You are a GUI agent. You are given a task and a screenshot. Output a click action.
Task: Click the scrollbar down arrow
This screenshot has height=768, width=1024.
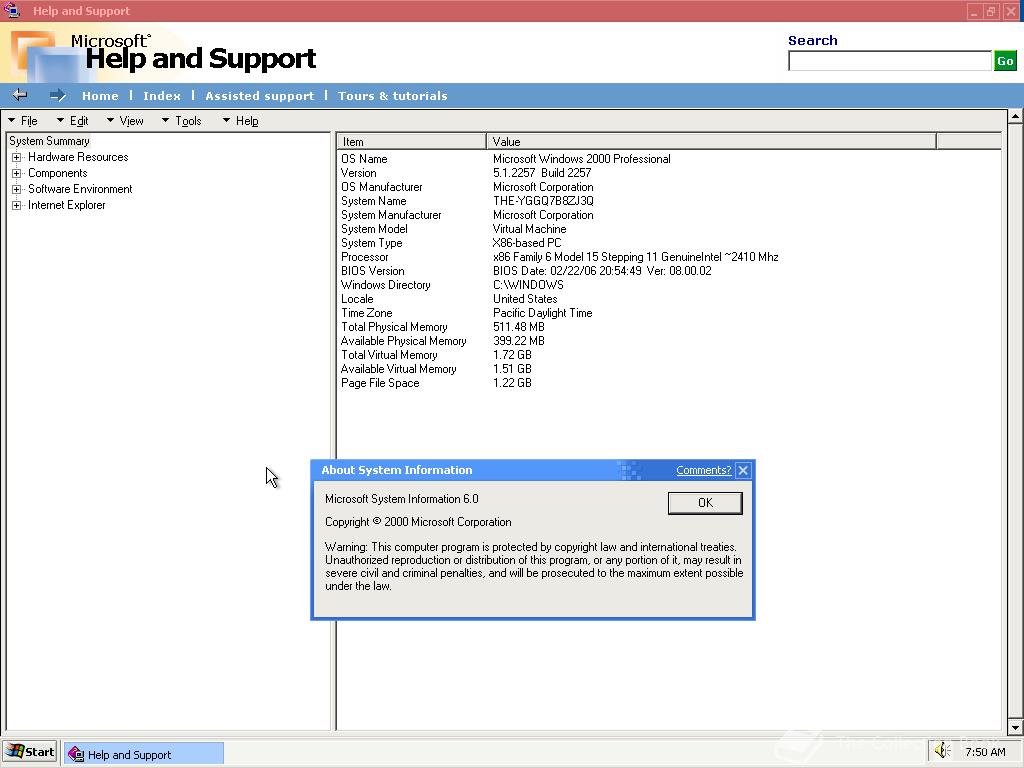[x=1015, y=727]
